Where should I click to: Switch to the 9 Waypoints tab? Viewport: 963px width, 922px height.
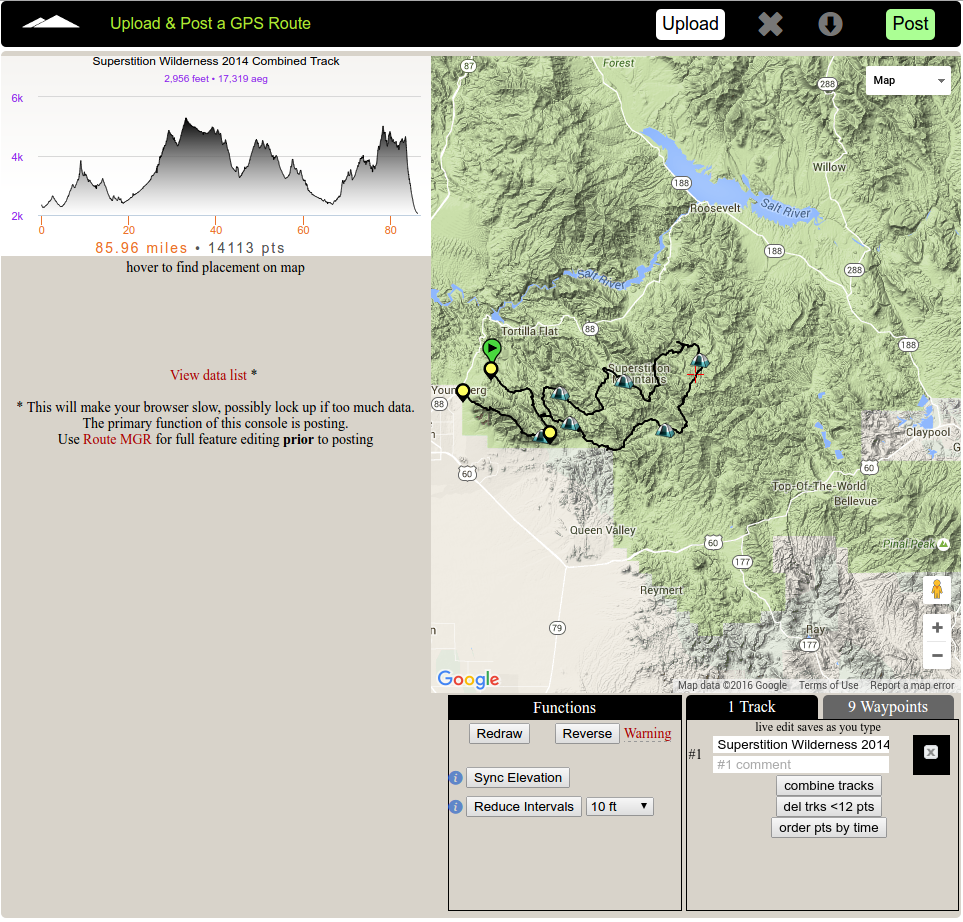(887, 707)
